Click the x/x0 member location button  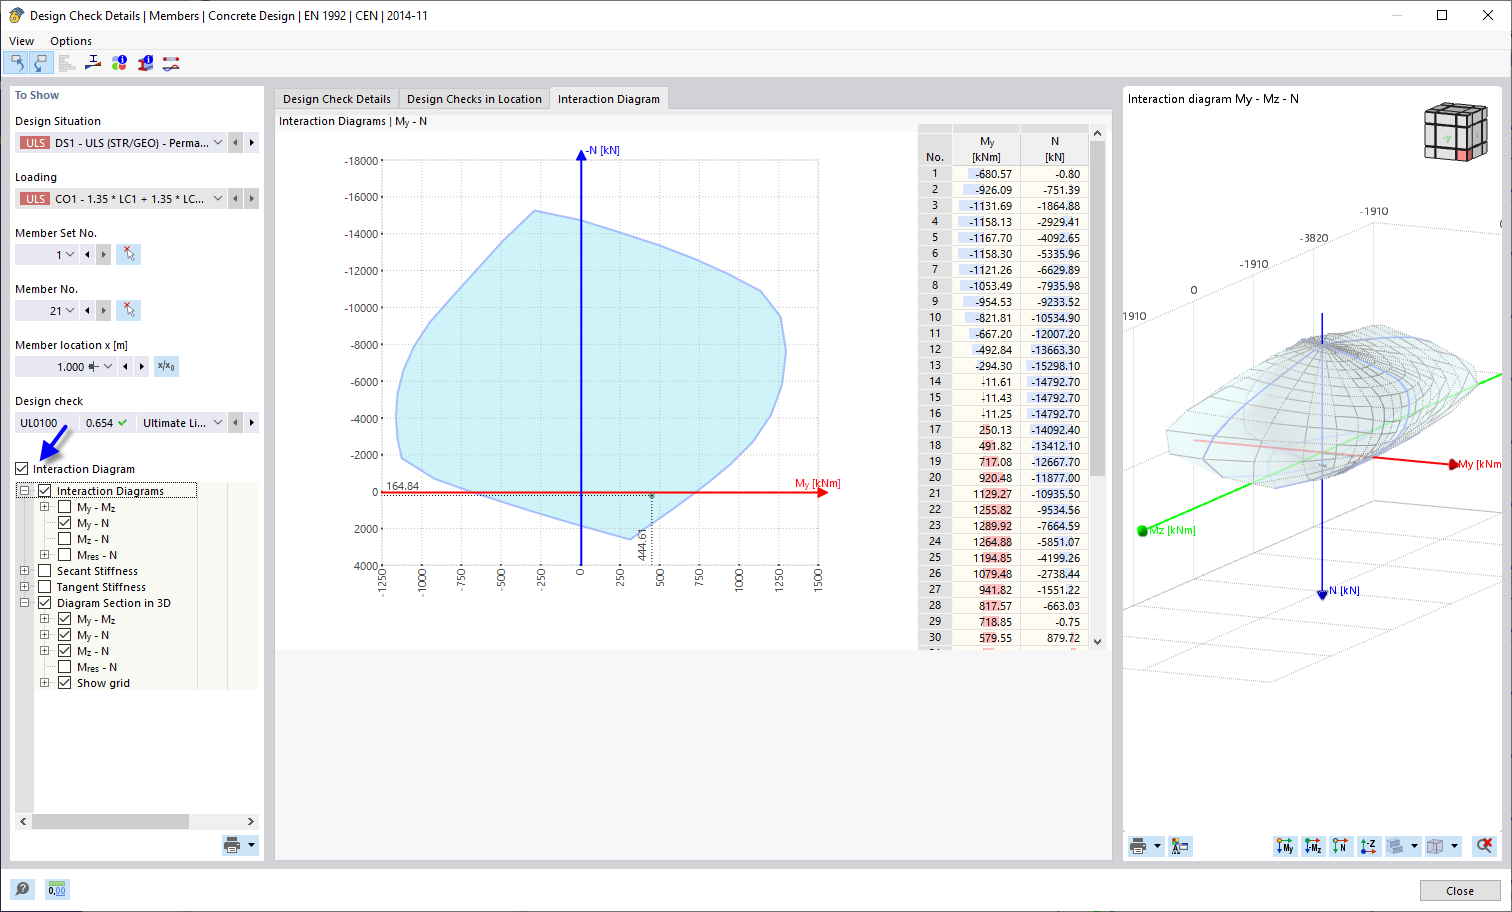point(164,366)
